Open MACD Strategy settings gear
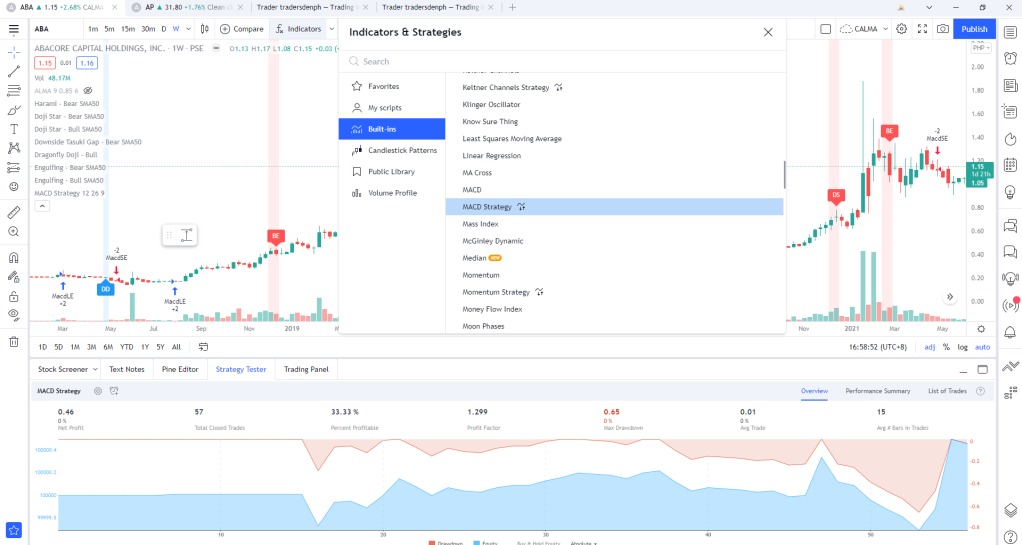This screenshot has height=545, width=1022. point(98,391)
